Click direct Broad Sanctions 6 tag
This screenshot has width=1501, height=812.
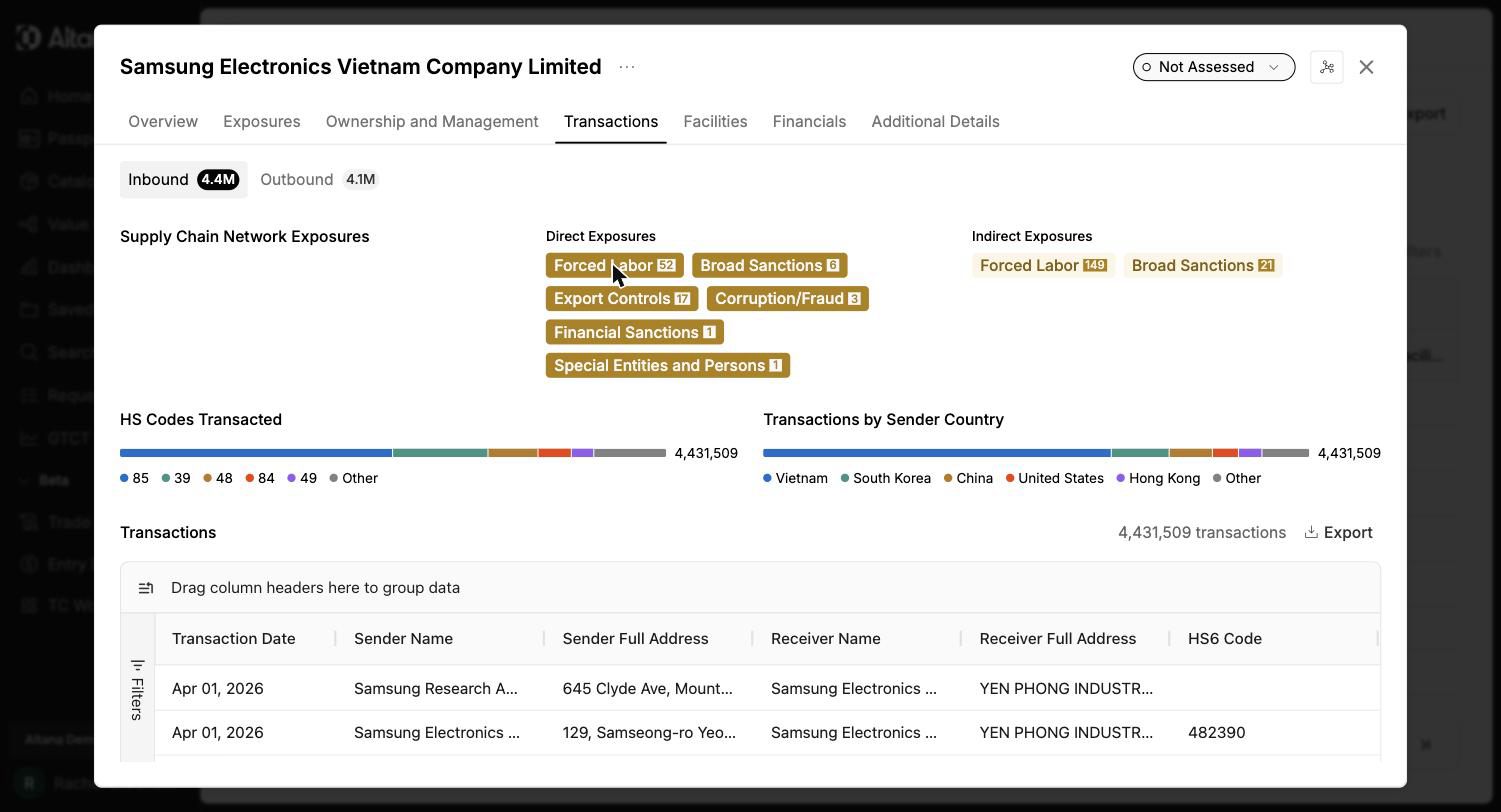pyautogui.click(x=769, y=265)
